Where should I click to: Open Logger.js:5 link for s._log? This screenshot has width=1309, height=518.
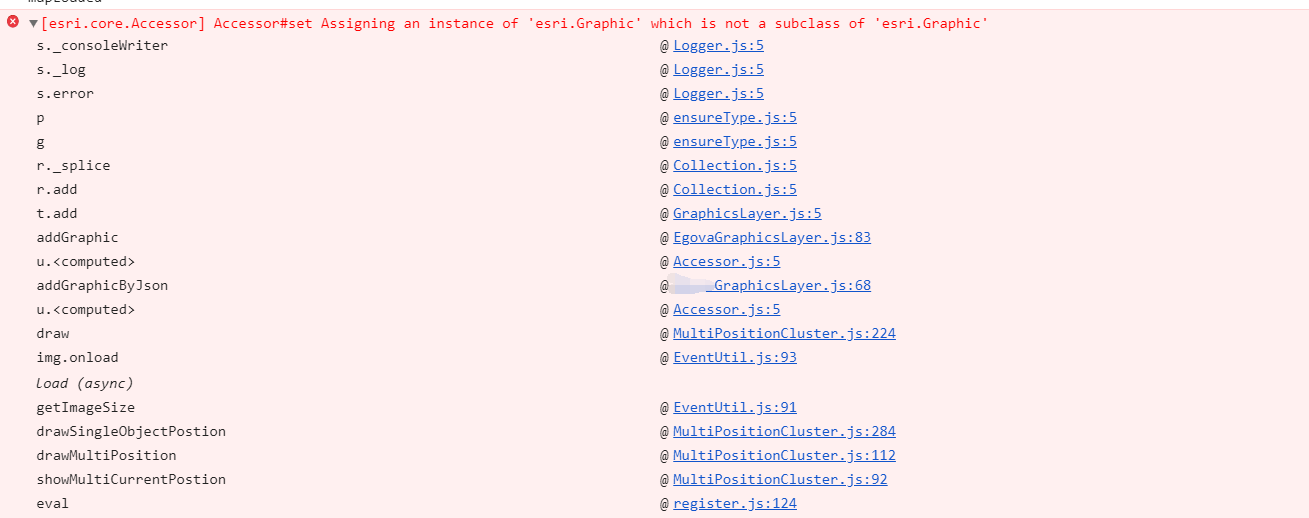718,69
